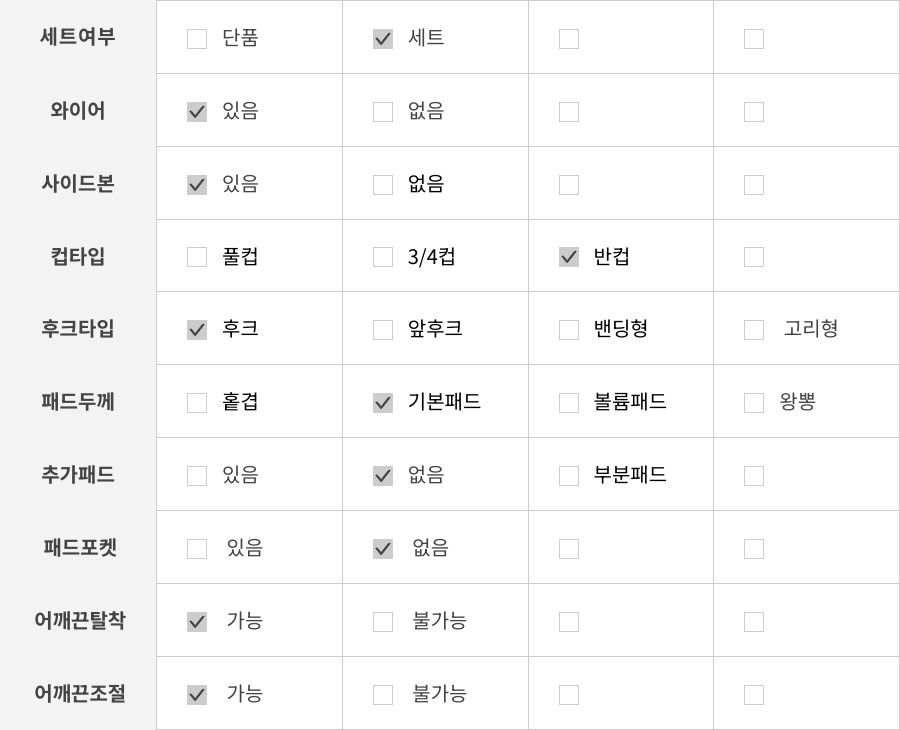Uncheck 있음 in the 사이드본 row

(x=197, y=185)
